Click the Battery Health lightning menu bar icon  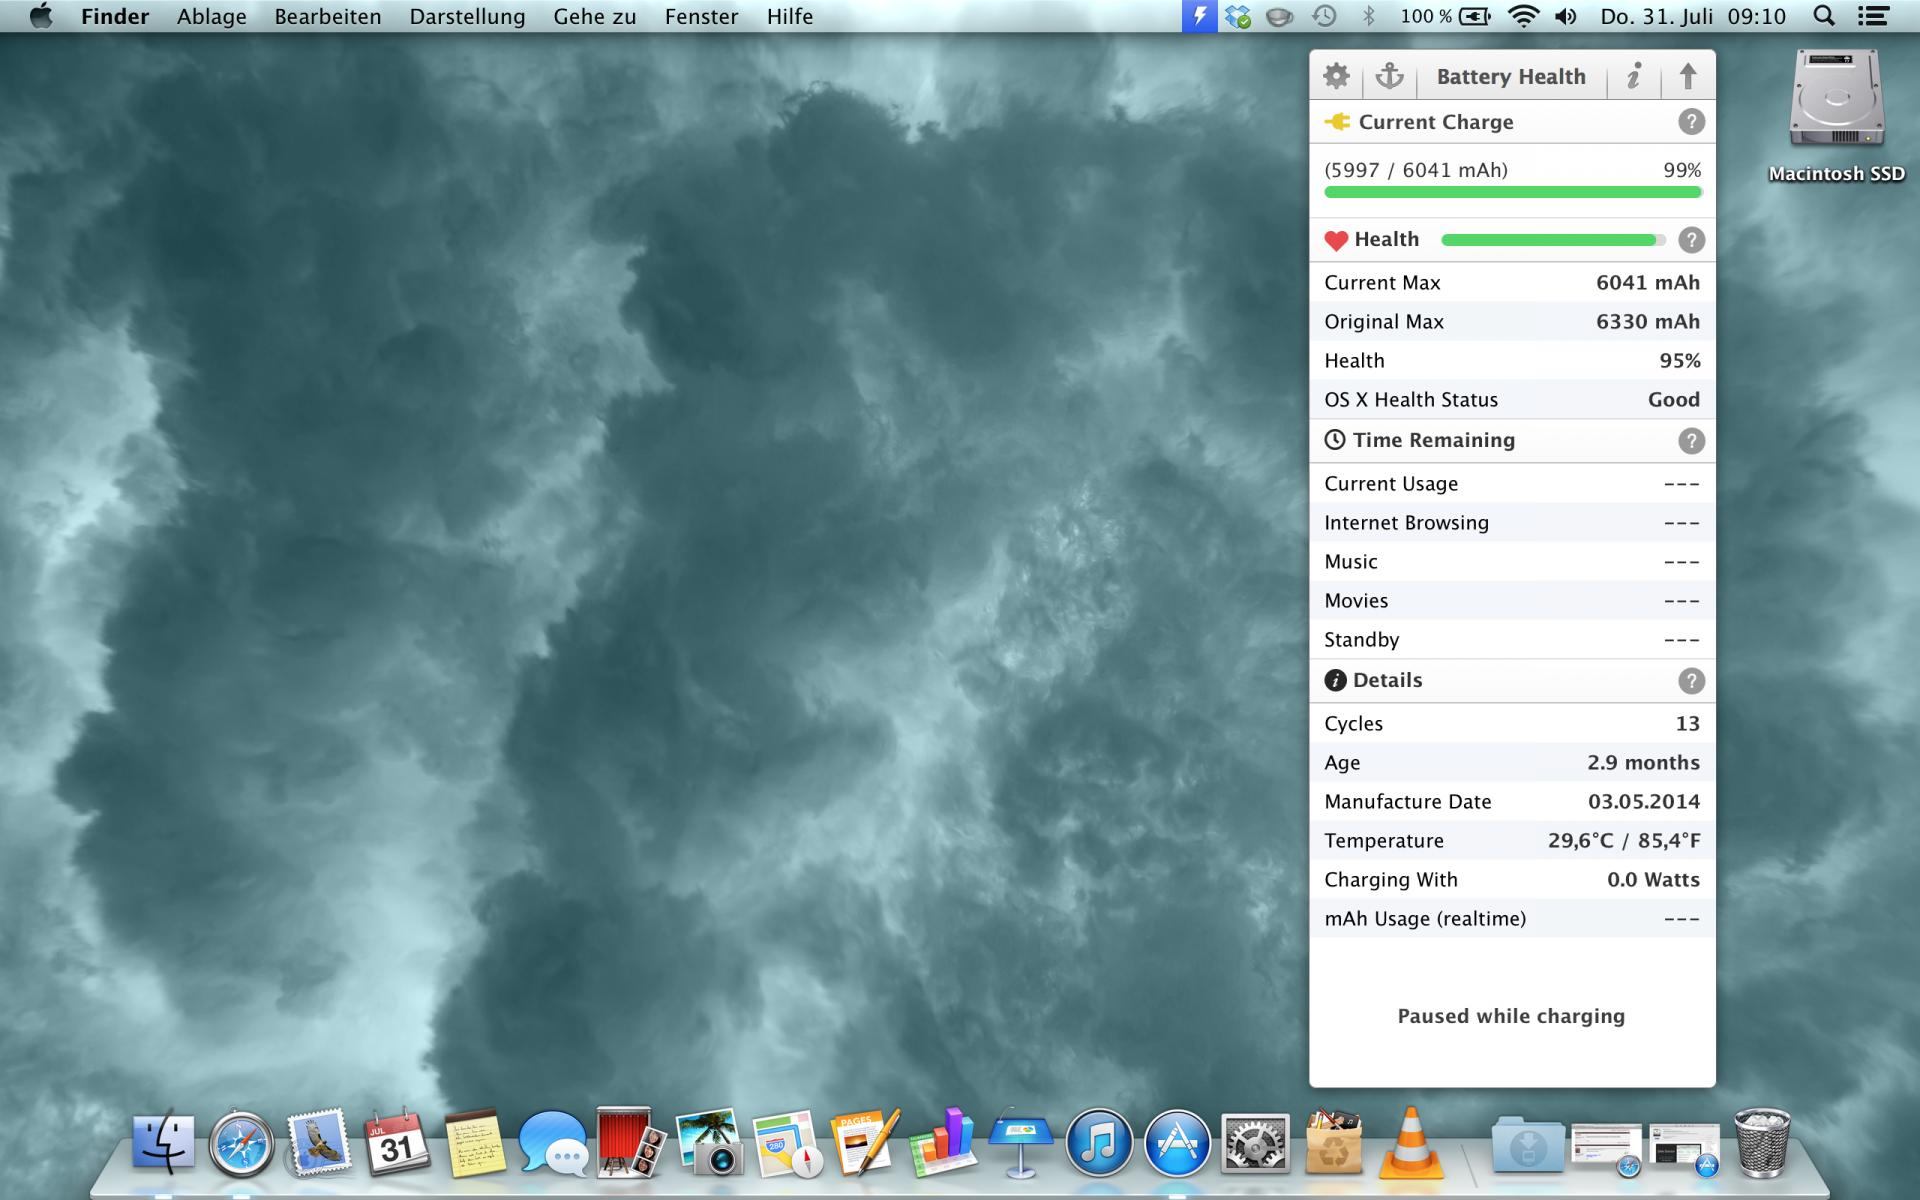tap(1198, 16)
